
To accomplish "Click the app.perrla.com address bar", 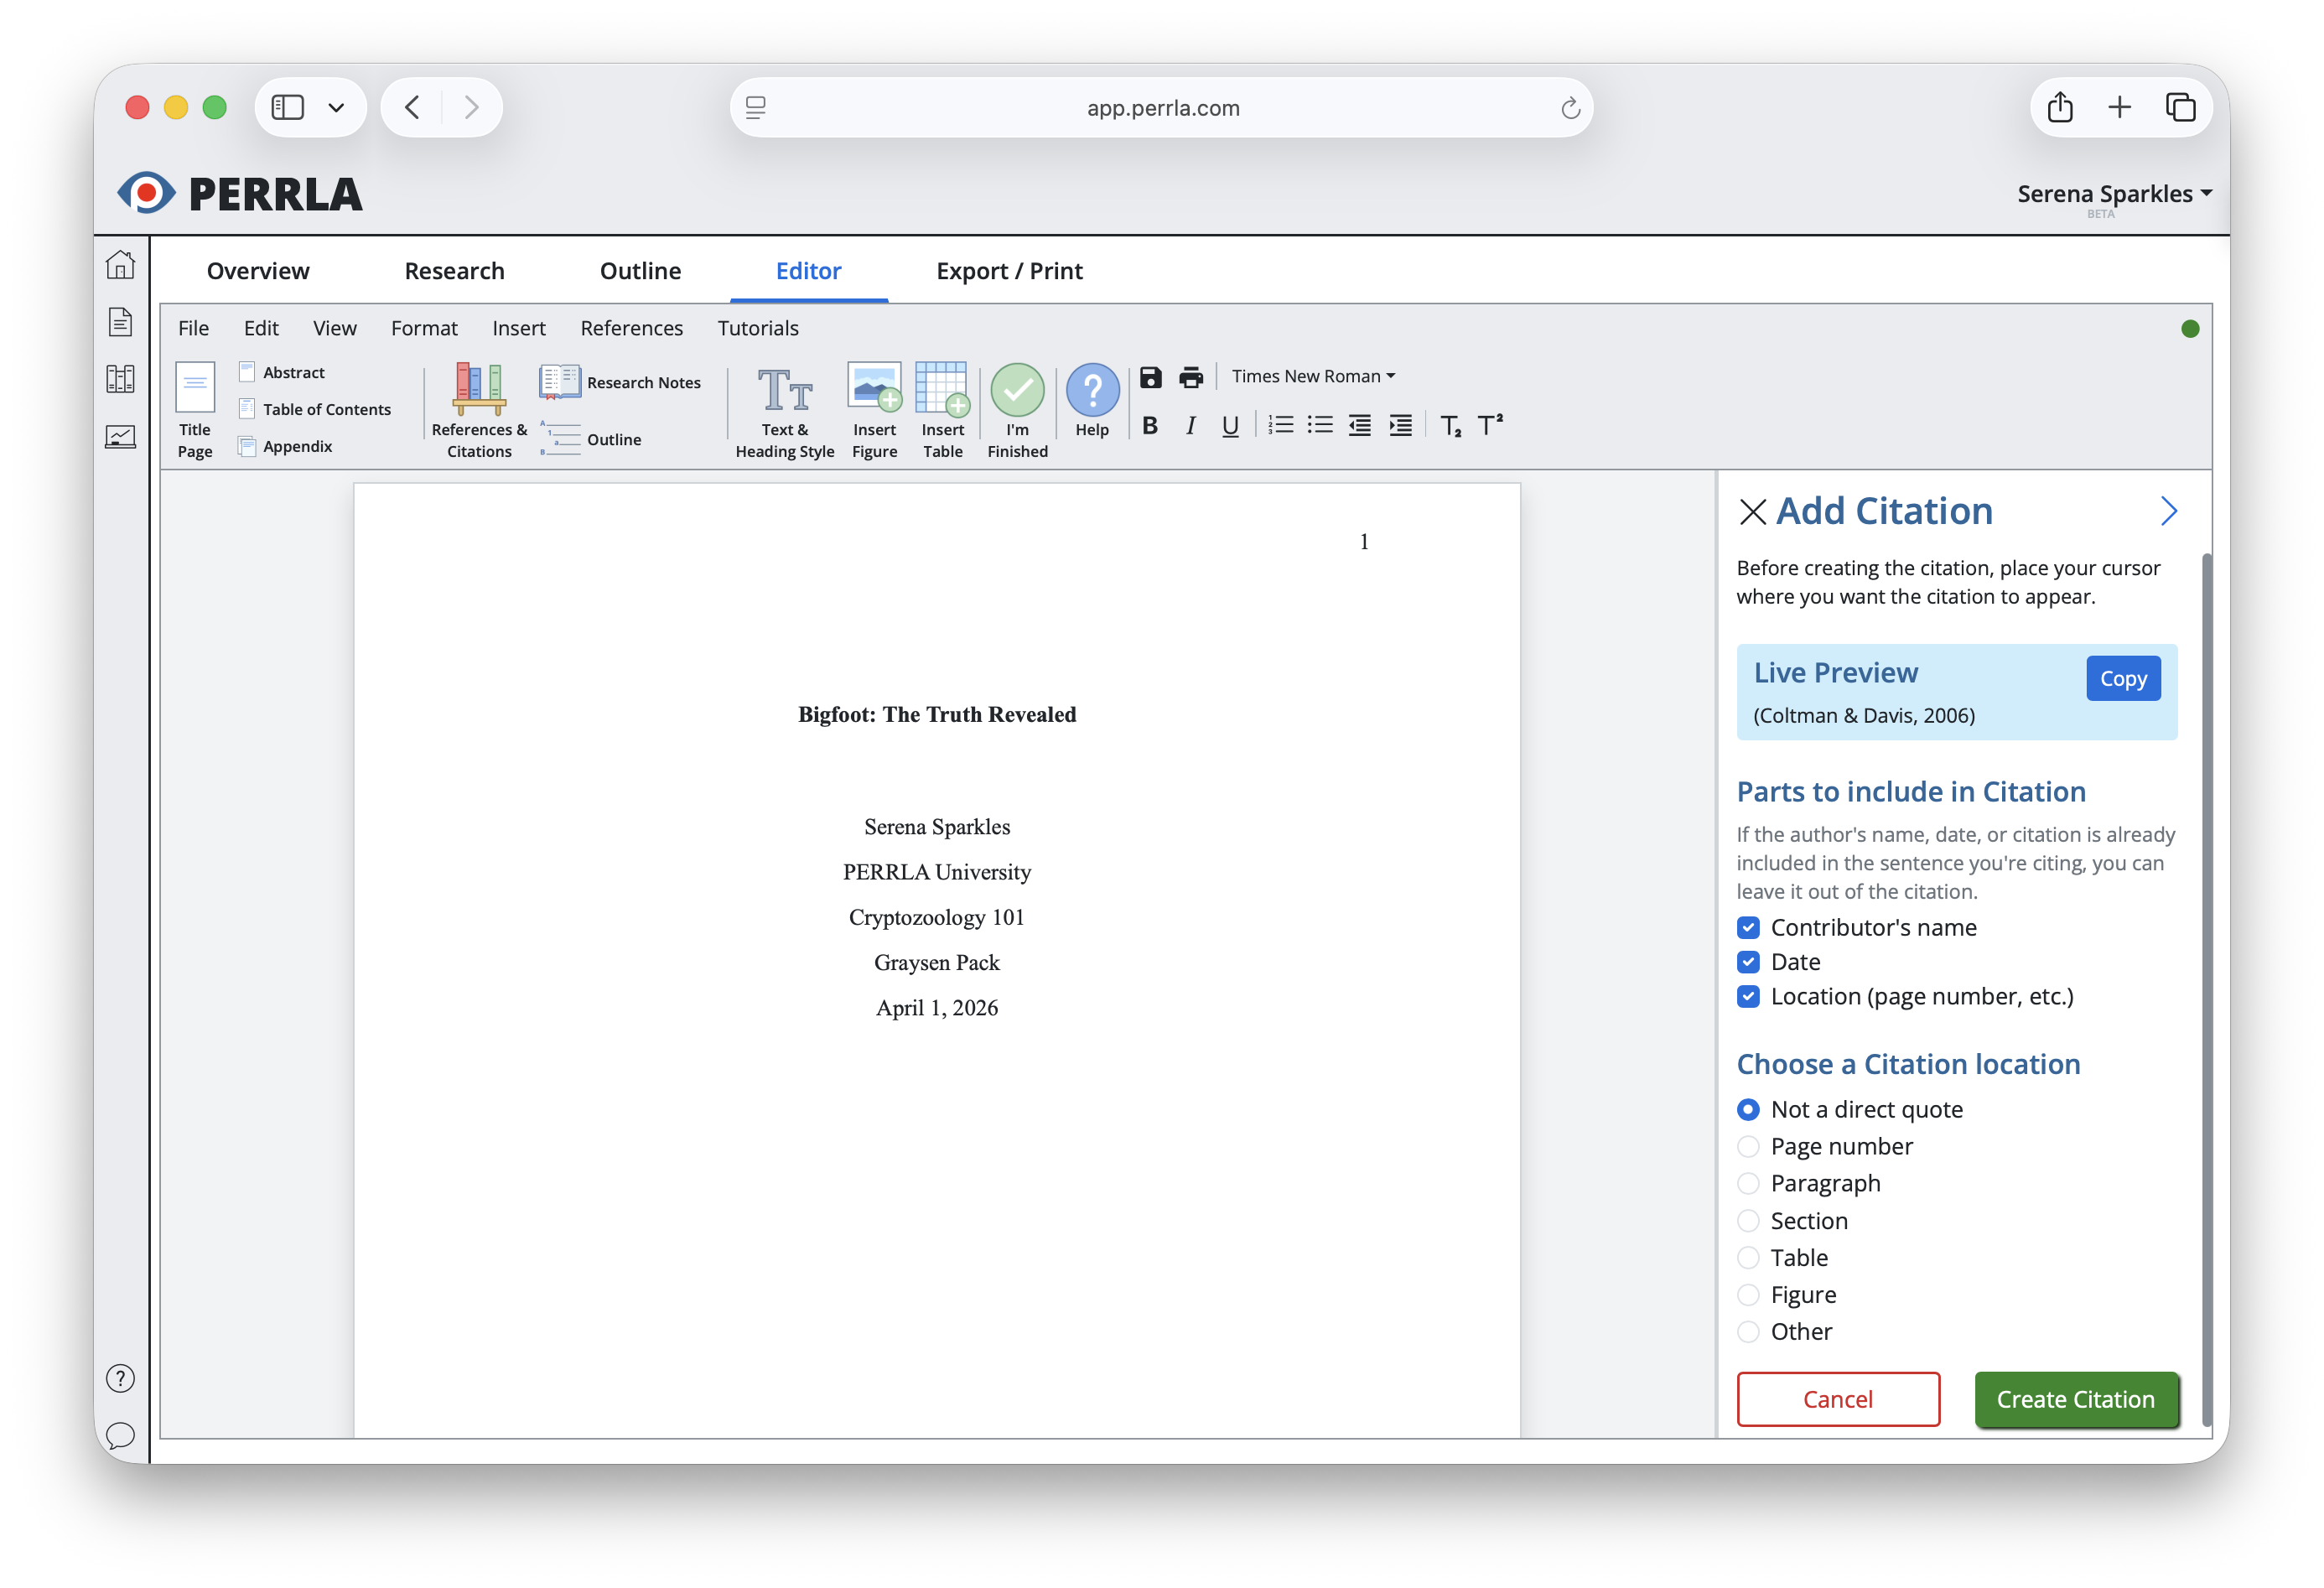I will point(1162,108).
